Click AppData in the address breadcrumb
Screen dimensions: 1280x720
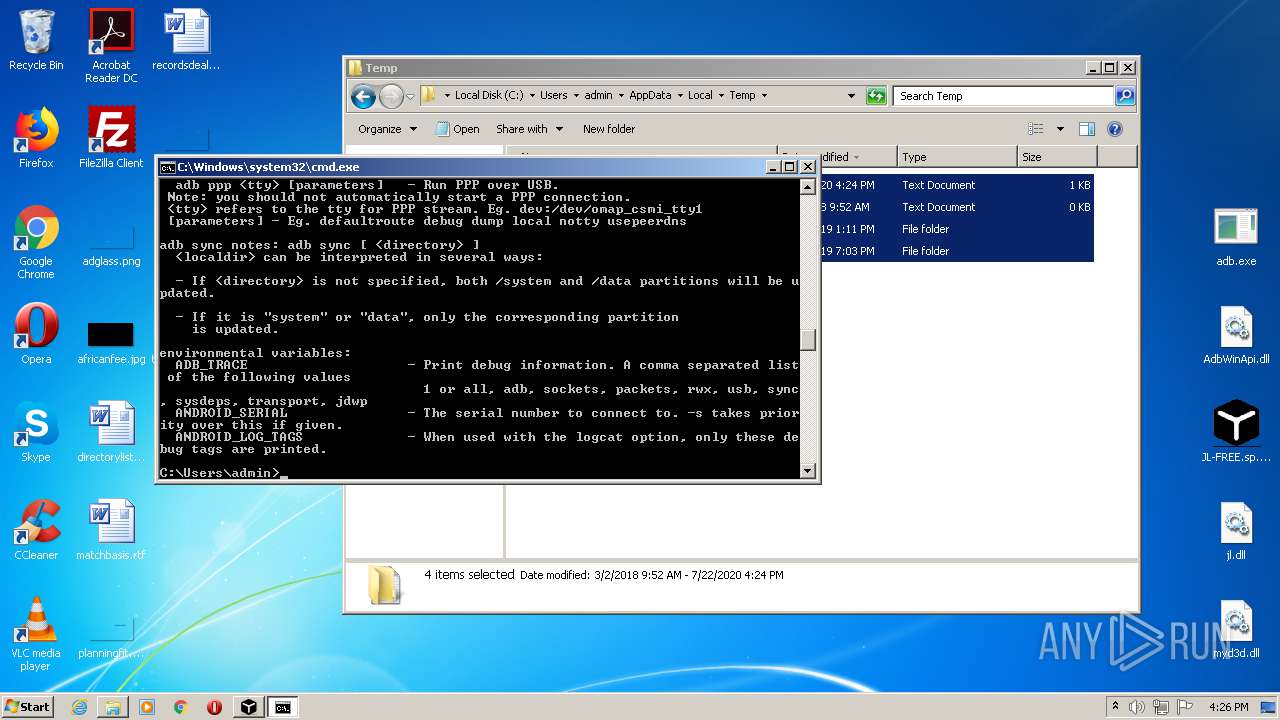click(650, 96)
